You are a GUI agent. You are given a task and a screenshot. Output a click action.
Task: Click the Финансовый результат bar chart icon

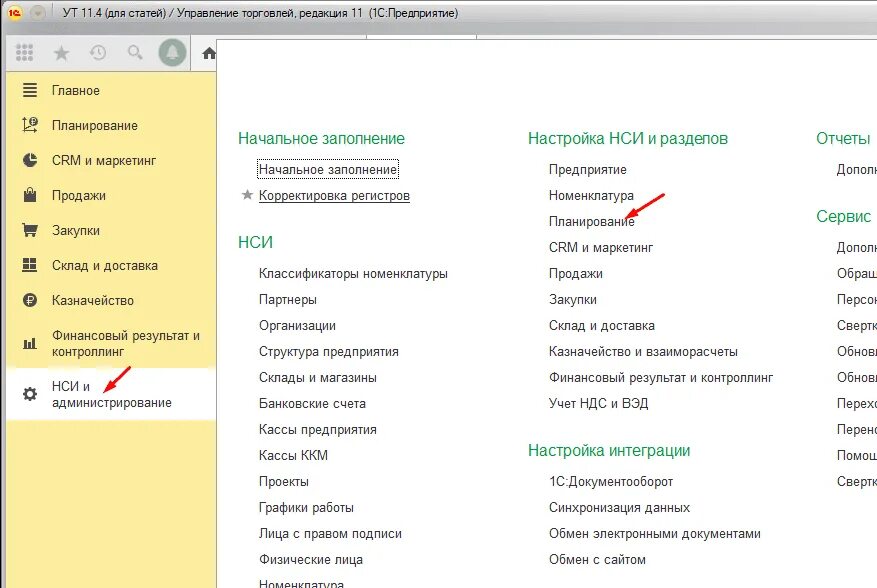pyautogui.click(x=30, y=343)
